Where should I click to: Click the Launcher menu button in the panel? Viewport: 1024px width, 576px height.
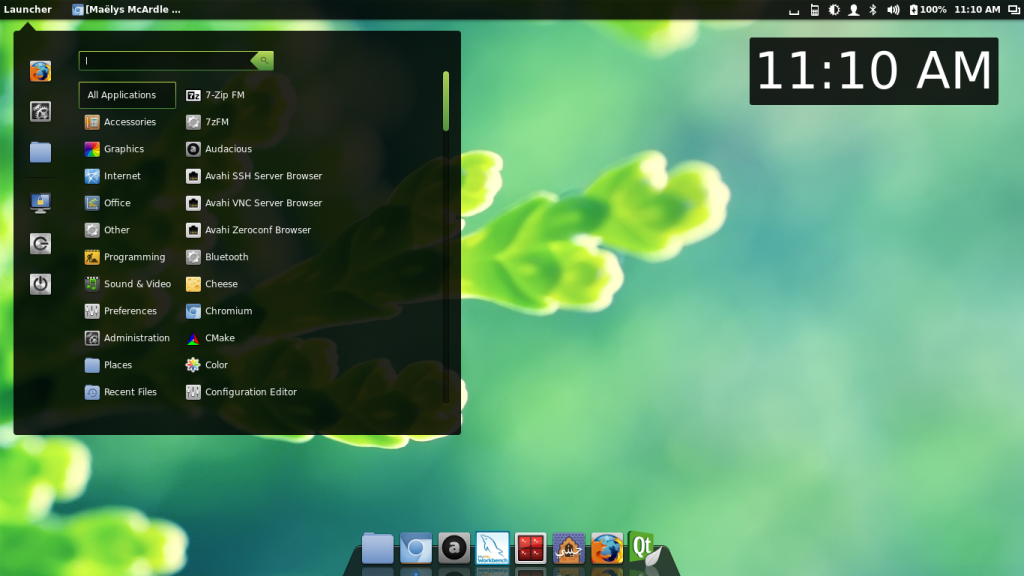[28, 10]
